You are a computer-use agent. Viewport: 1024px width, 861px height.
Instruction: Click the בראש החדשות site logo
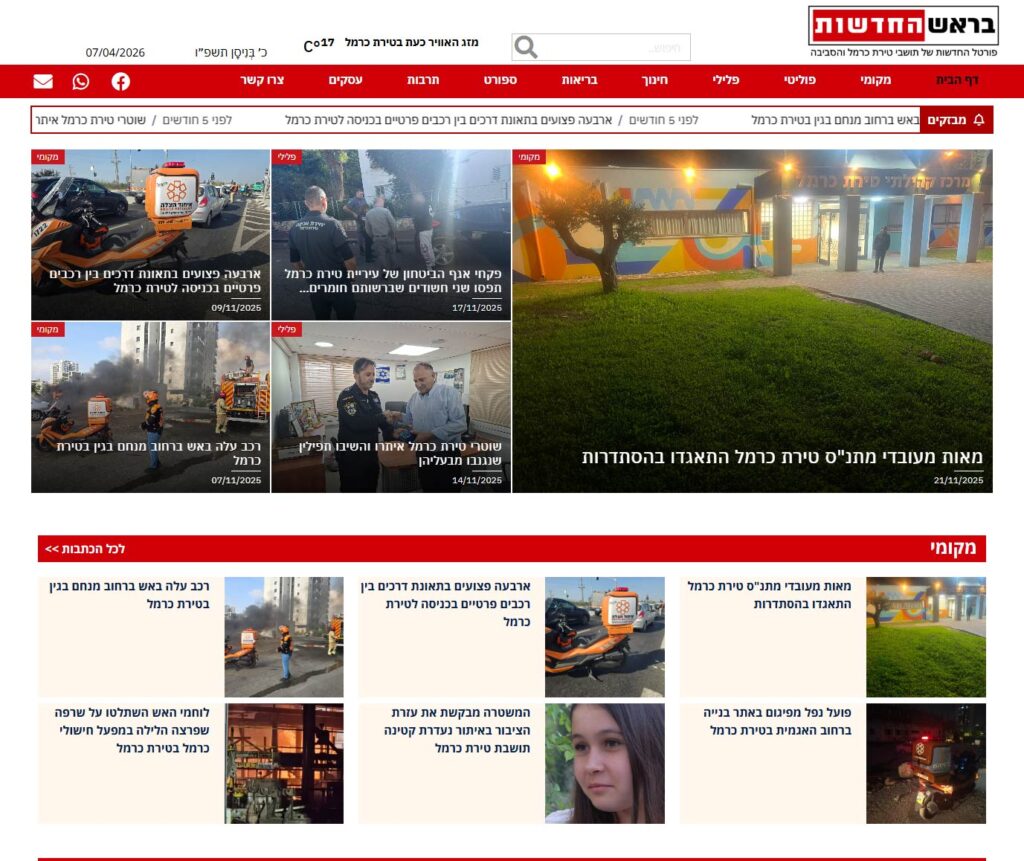point(903,25)
